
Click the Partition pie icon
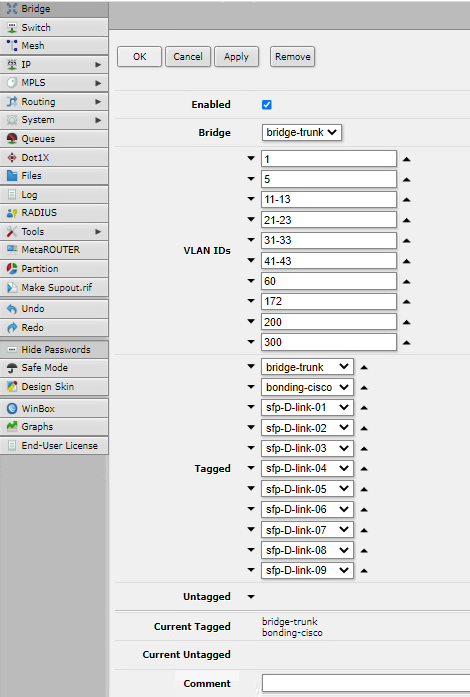coord(12,268)
